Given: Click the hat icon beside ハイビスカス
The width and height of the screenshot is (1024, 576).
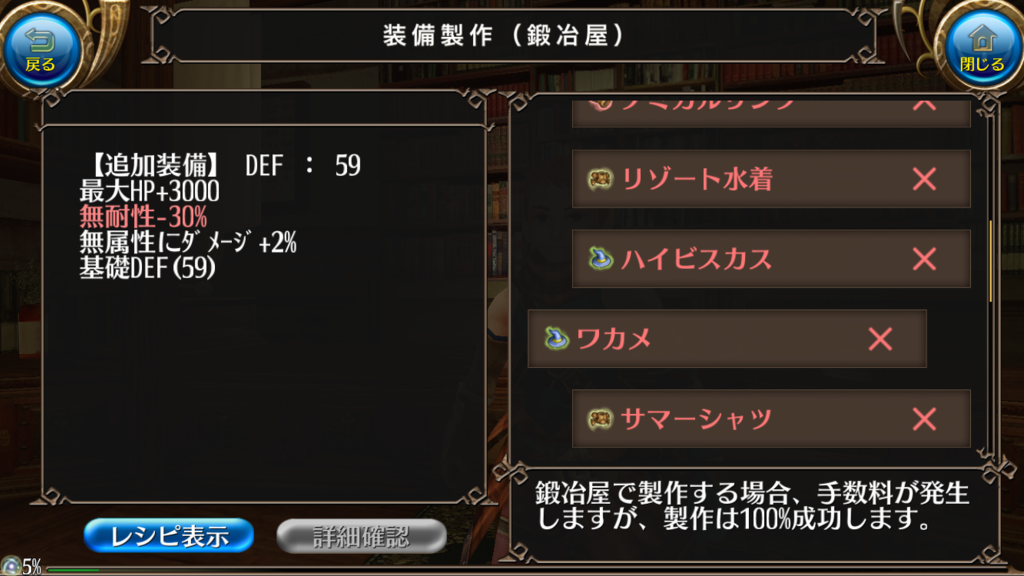Looking at the screenshot, I should (600, 259).
